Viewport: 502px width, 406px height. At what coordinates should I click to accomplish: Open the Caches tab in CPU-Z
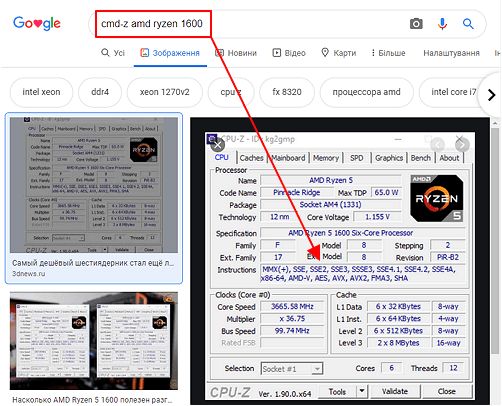point(252,158)
